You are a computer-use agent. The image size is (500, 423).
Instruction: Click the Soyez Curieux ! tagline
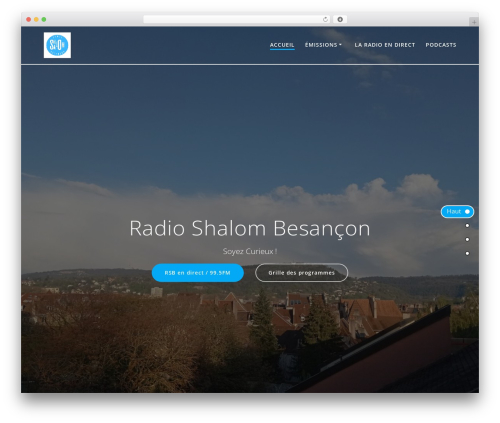click(x=250, y=251)
